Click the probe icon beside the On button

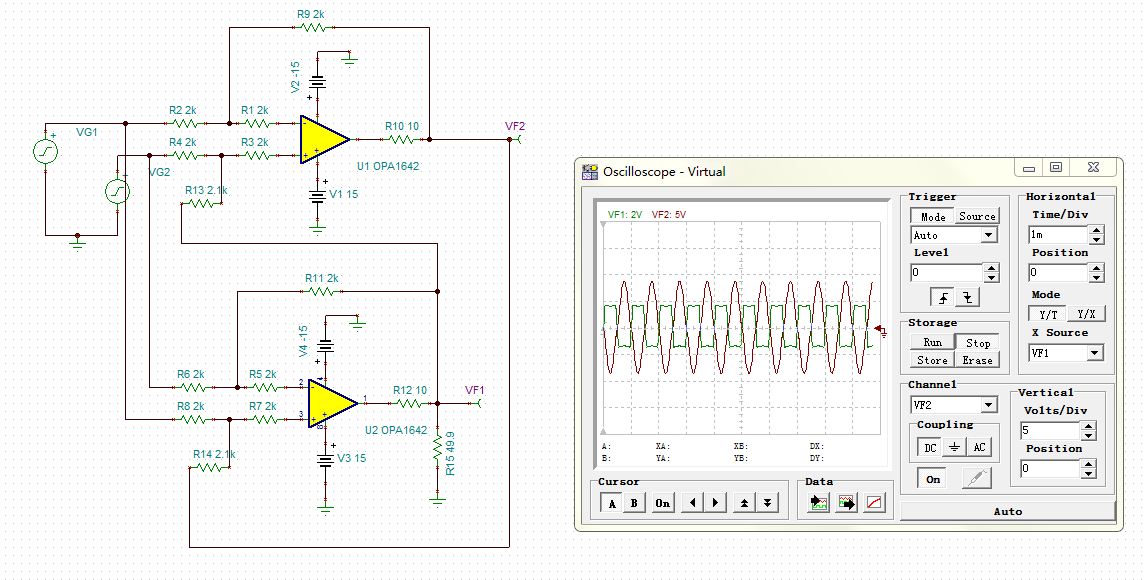[x=976, y=479]
